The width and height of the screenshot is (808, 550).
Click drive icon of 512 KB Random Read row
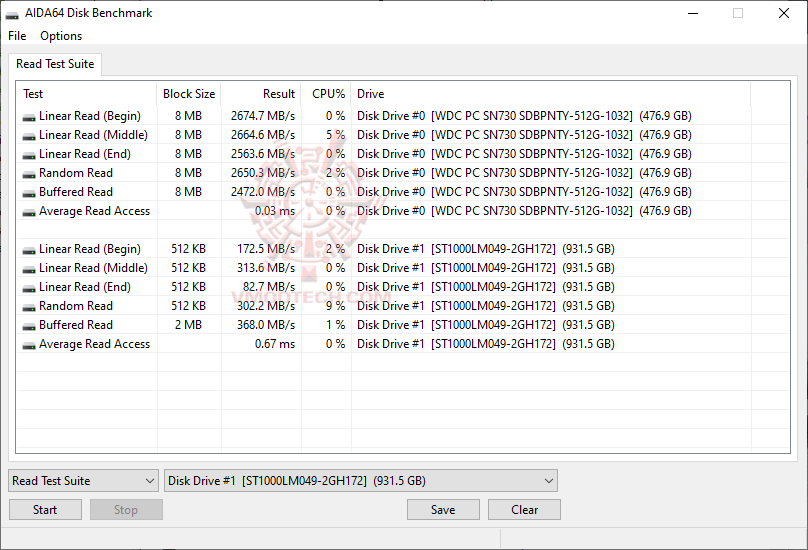point(29,307)
